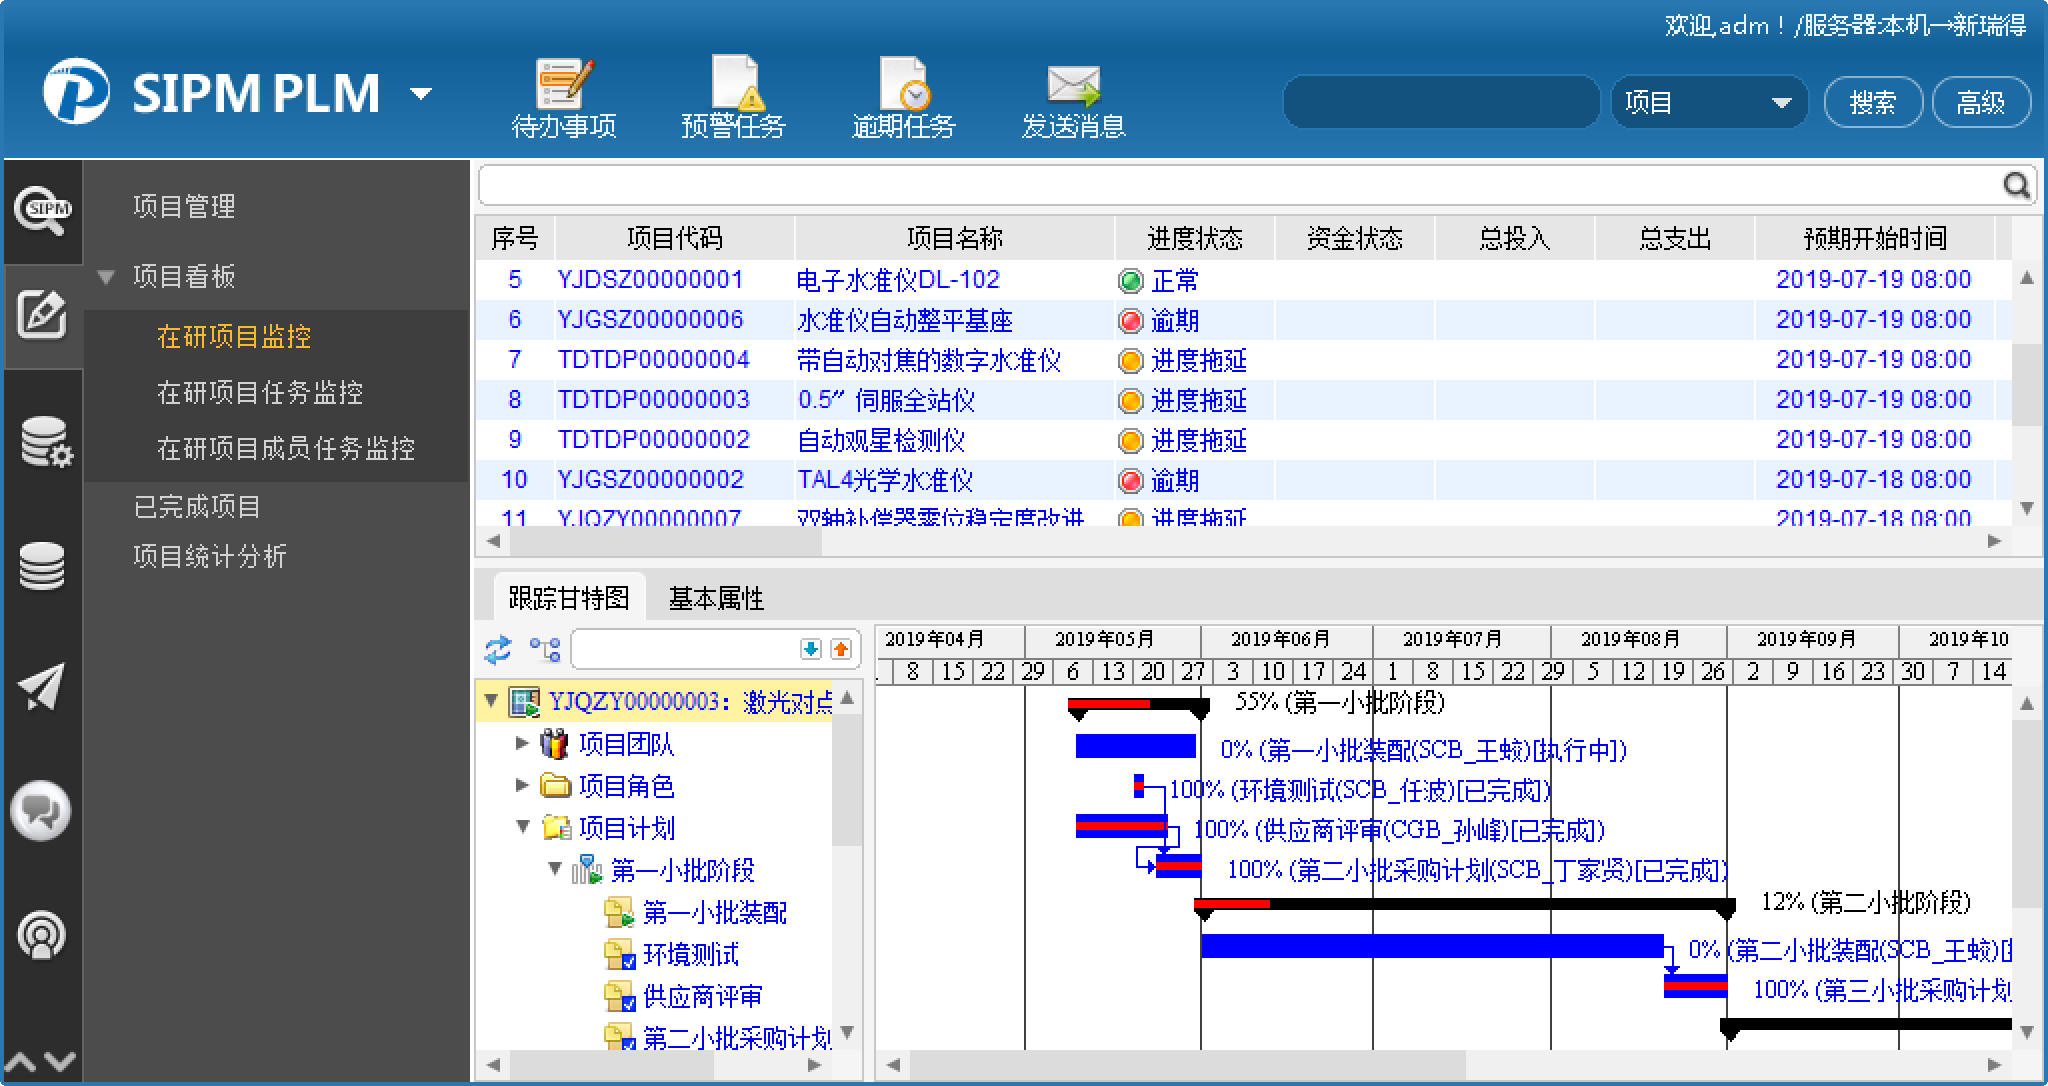
Task: Click the tree structure icon in Gantt toolbar
Action: coord(545,650)
